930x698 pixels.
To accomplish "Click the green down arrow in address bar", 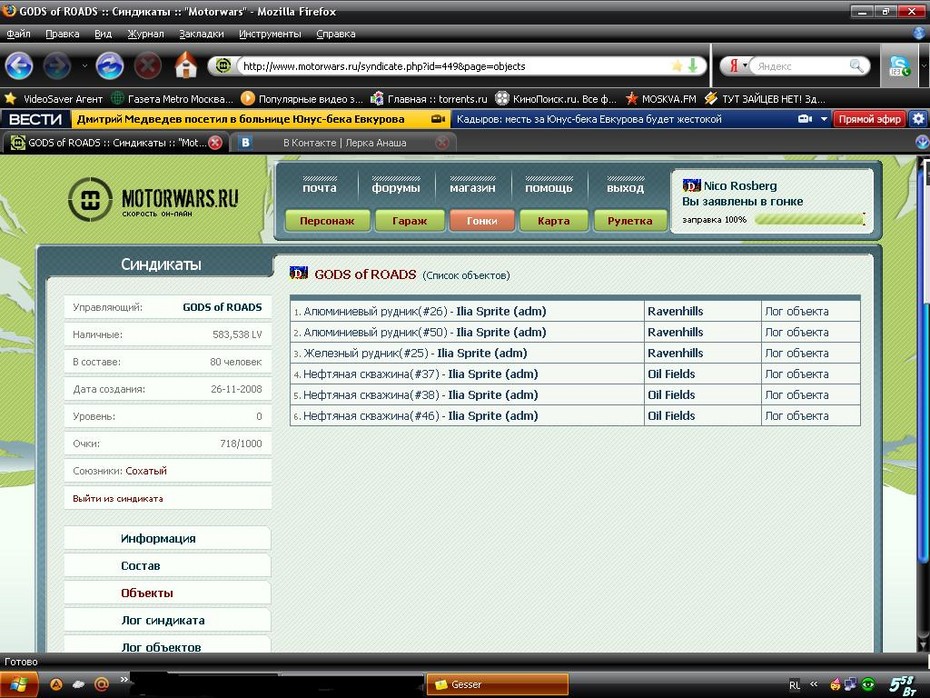I will 693,66.
